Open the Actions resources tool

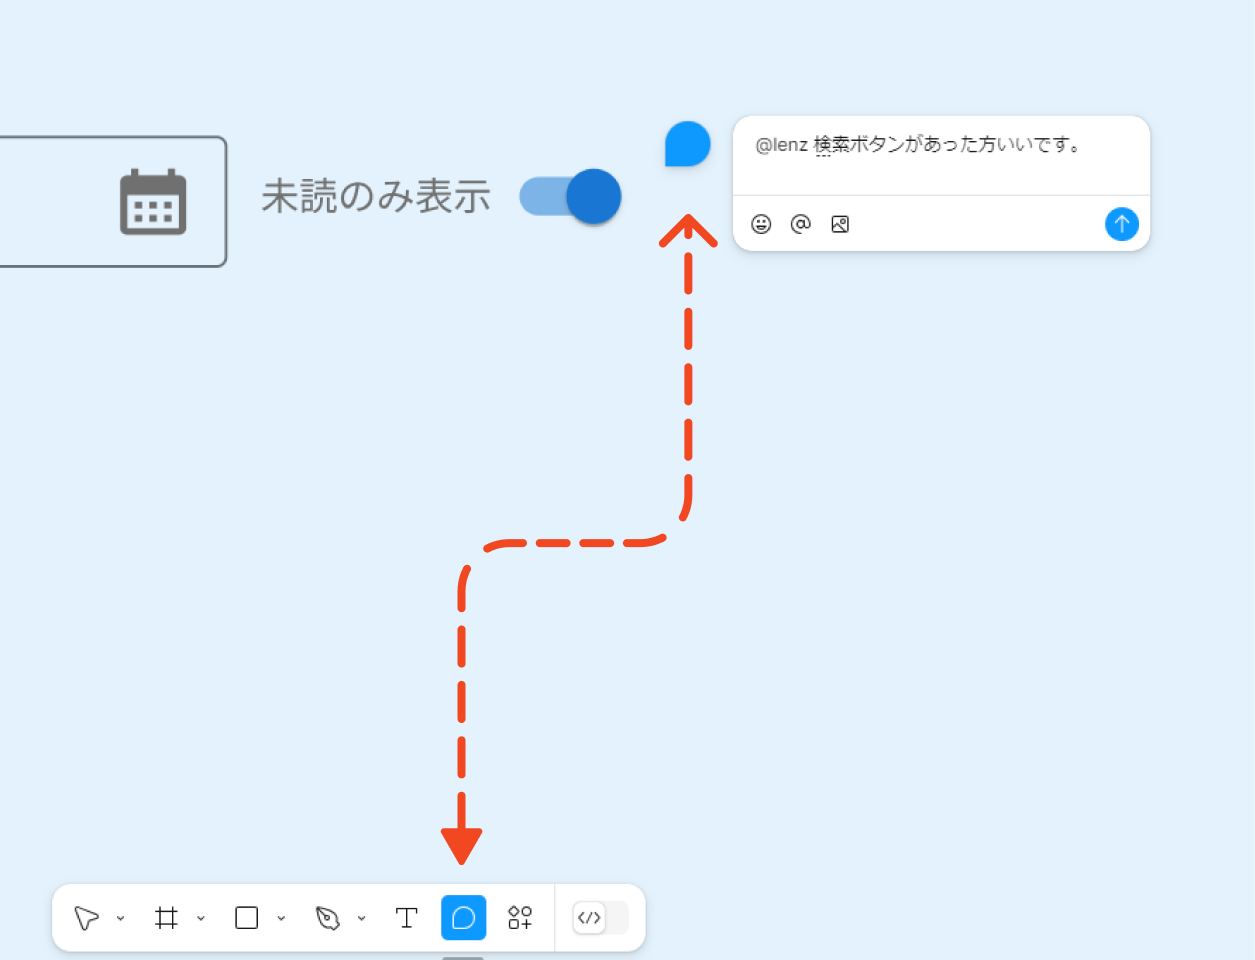[520, 918]
